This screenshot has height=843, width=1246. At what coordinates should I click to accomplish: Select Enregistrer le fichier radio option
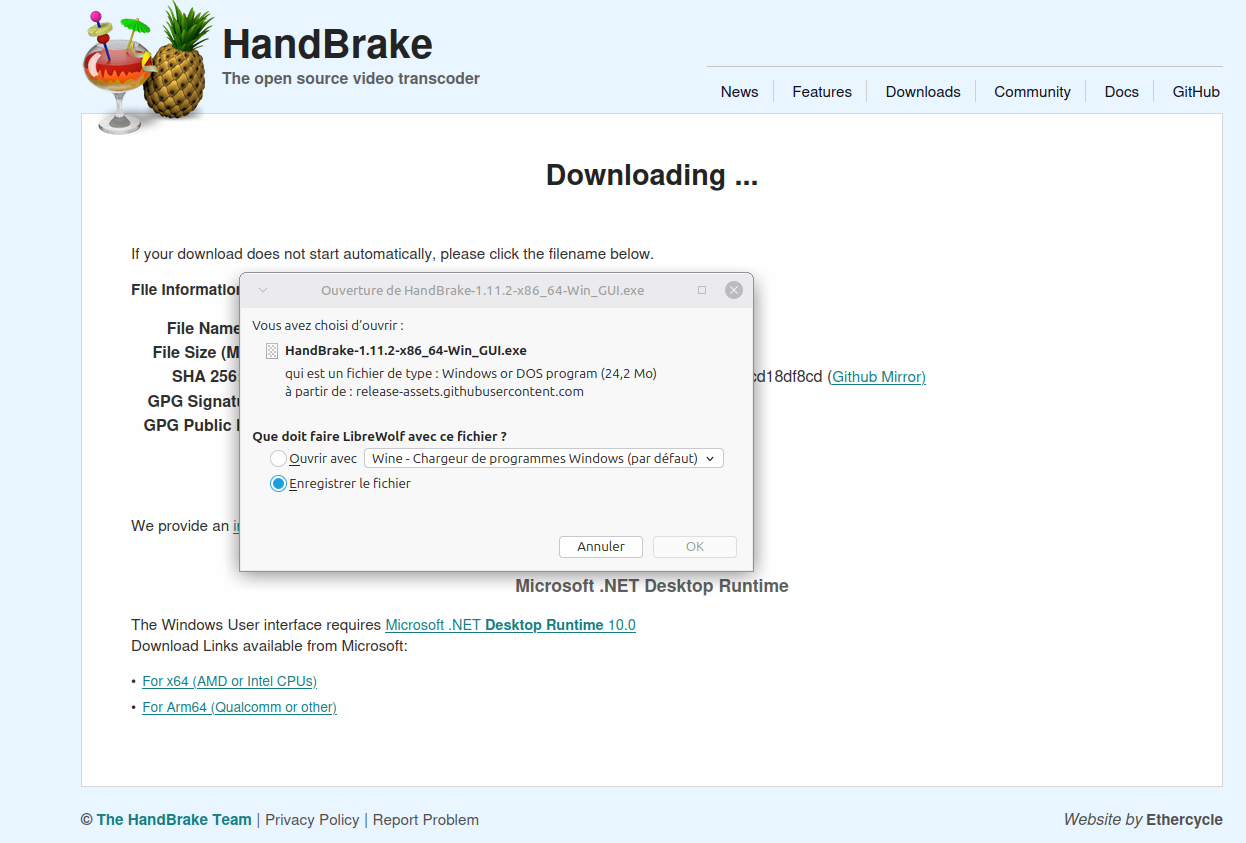(278, 483)
